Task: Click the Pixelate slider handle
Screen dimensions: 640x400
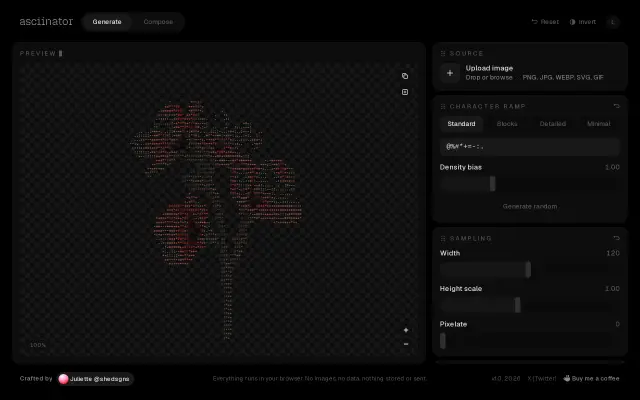Action: click(x=443, y=341)
